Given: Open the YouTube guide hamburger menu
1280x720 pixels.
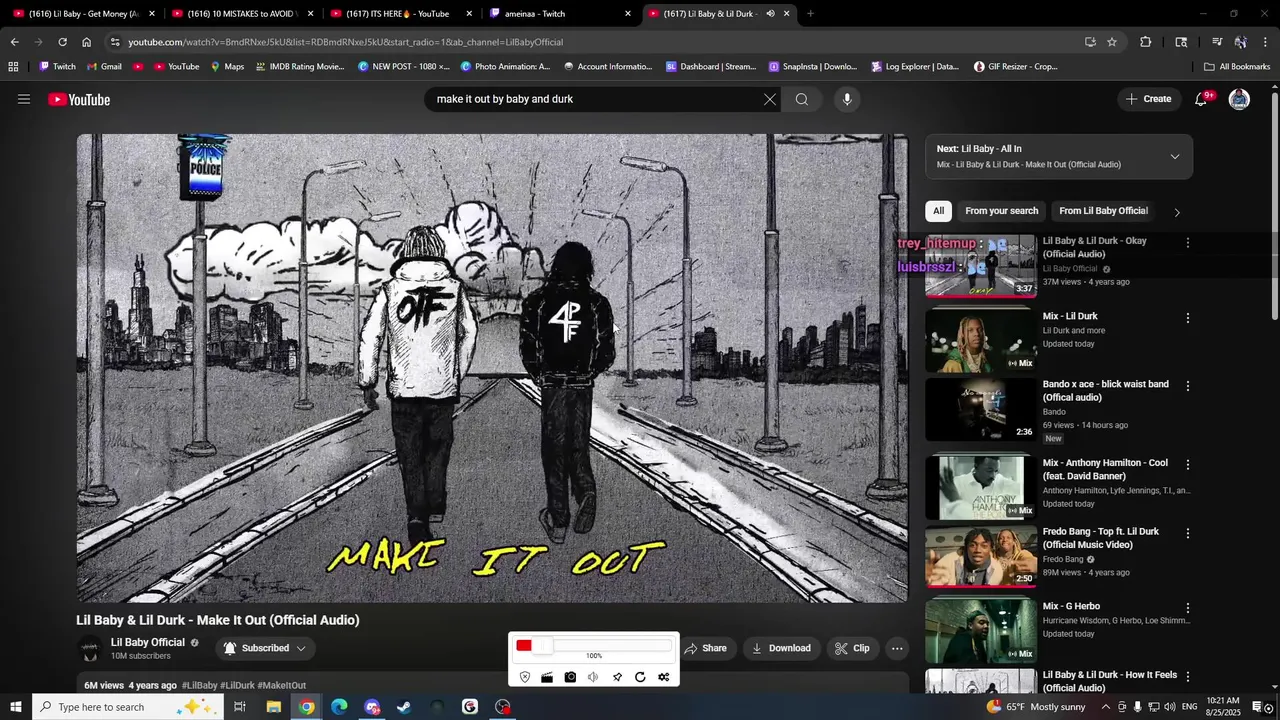Looking at the screenshot, I should pyautogui.click(x=24, y=99).
